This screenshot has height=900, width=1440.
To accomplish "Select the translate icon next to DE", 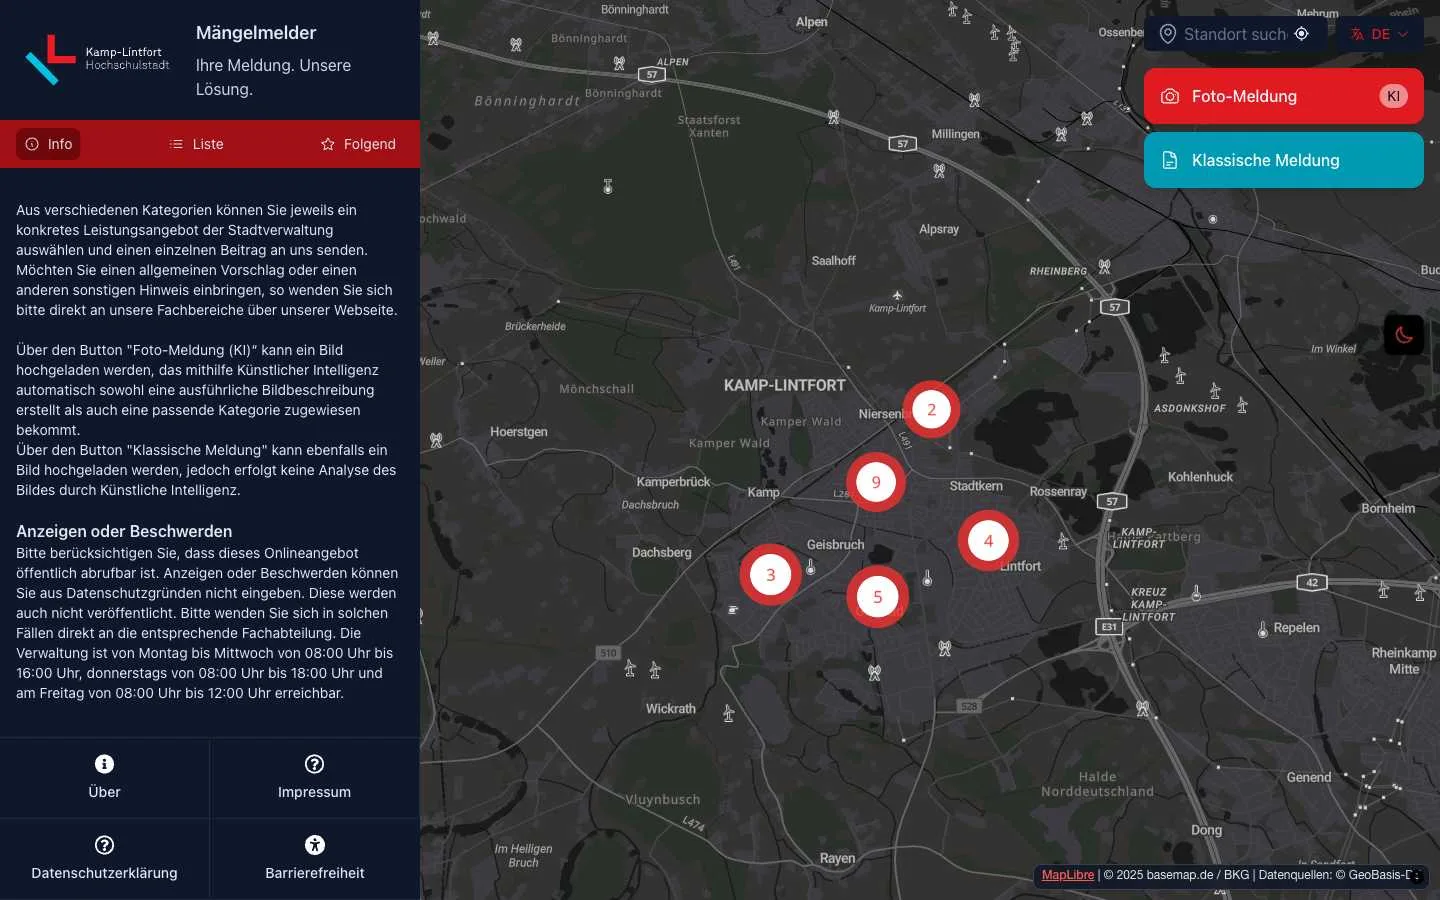I will coord(1356,33).
